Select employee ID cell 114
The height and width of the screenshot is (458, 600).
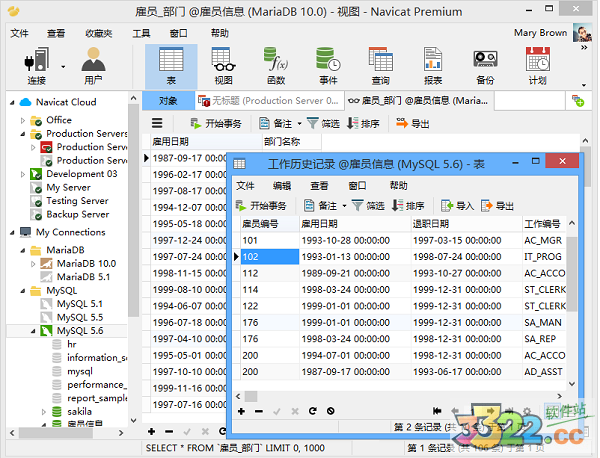270,290
